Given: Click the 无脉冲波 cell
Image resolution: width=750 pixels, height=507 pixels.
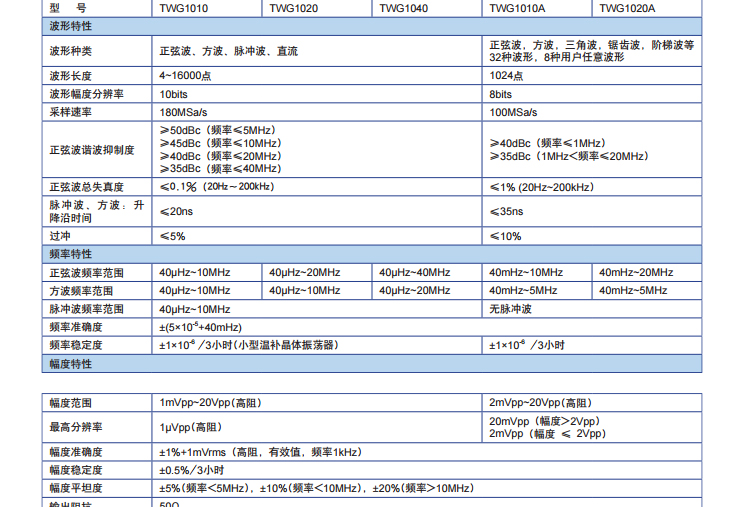Looking at the screenshot, I should pyautogui.click(x=511, y=309).
